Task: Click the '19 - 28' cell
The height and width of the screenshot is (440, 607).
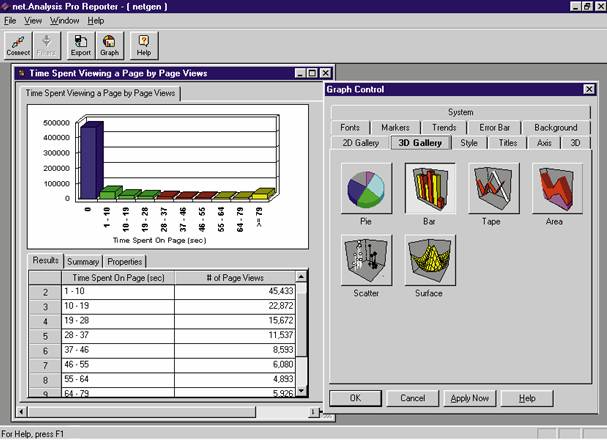Action: tap(118, 321)
